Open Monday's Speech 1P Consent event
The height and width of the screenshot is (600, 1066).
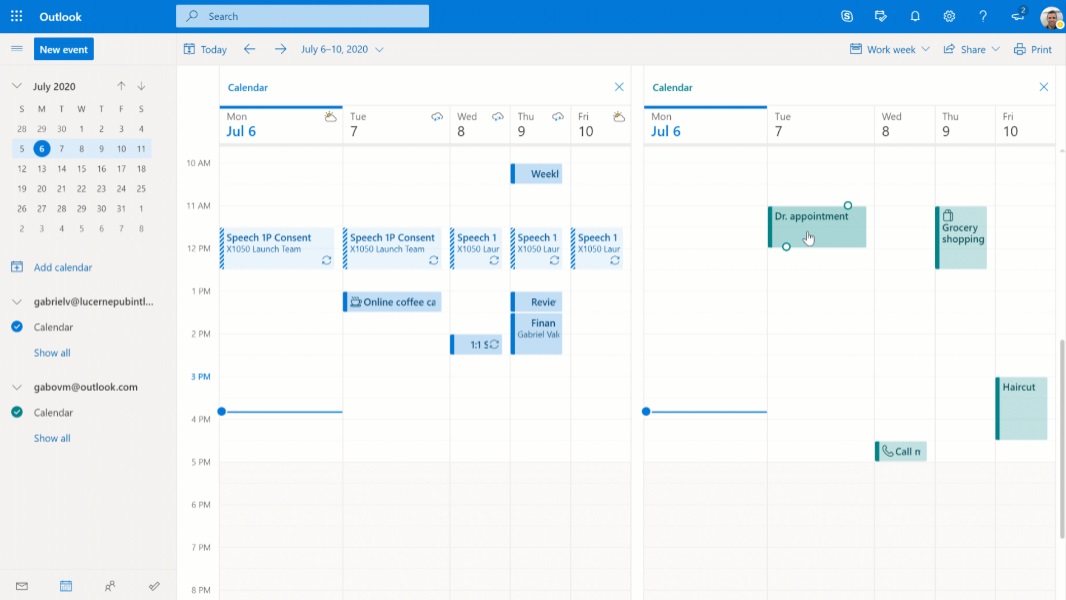pos(277,248)
